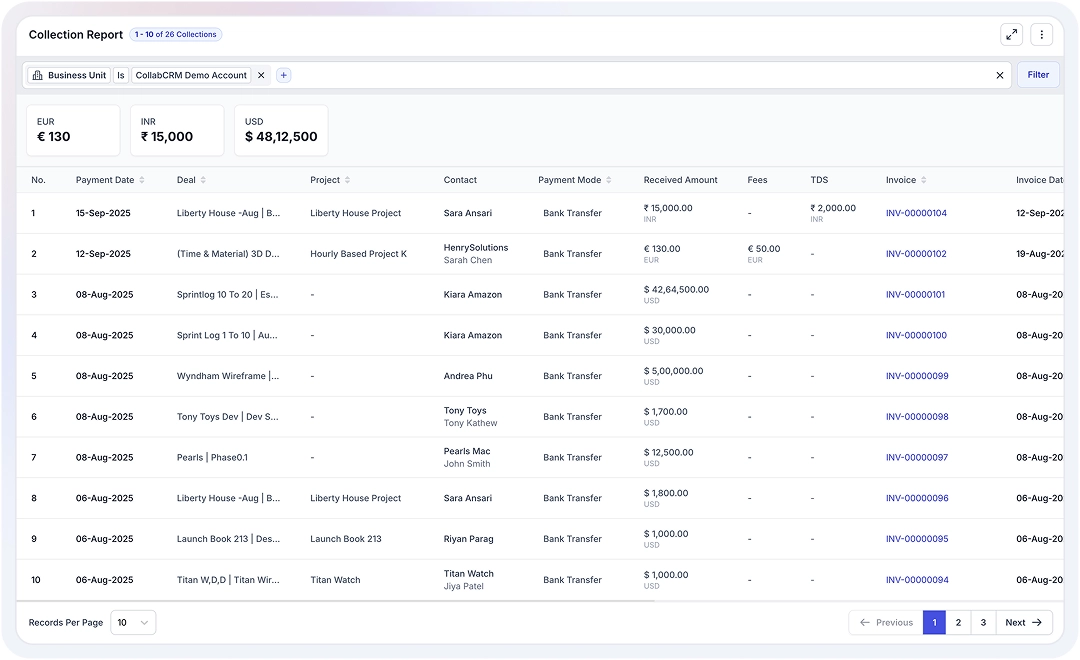Select page 2 of results

click(958, 622)
